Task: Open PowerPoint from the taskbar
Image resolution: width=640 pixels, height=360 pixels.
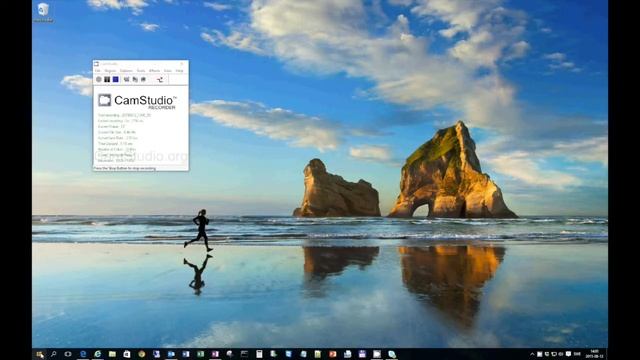Action: (x=333, y=354)
